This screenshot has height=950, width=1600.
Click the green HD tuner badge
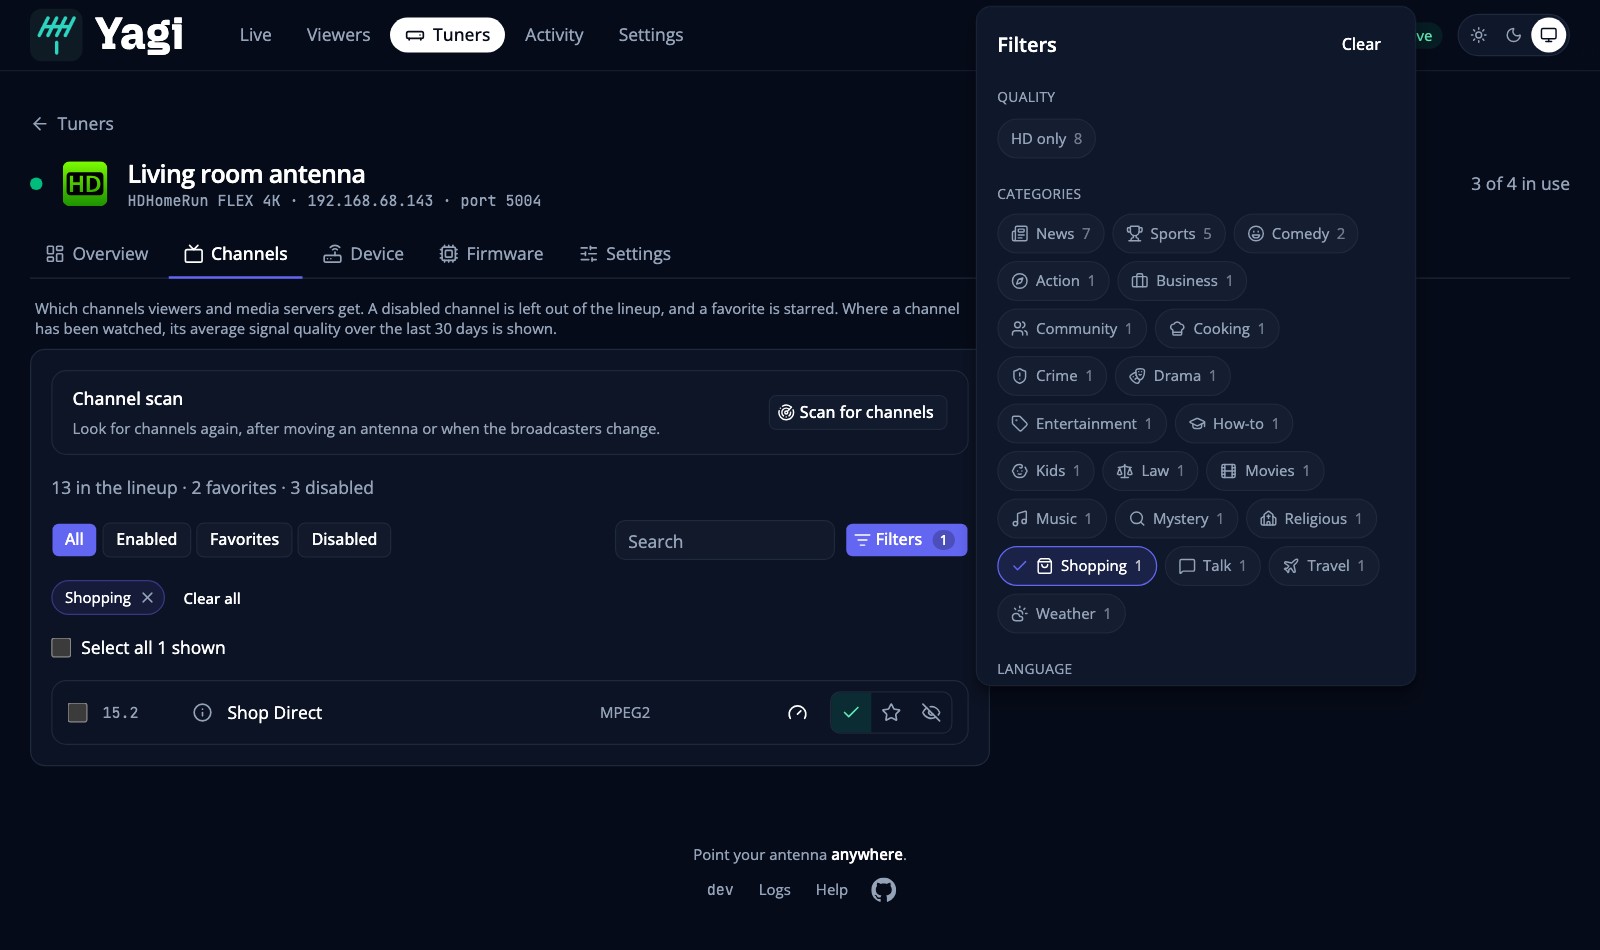click(85, 184)
